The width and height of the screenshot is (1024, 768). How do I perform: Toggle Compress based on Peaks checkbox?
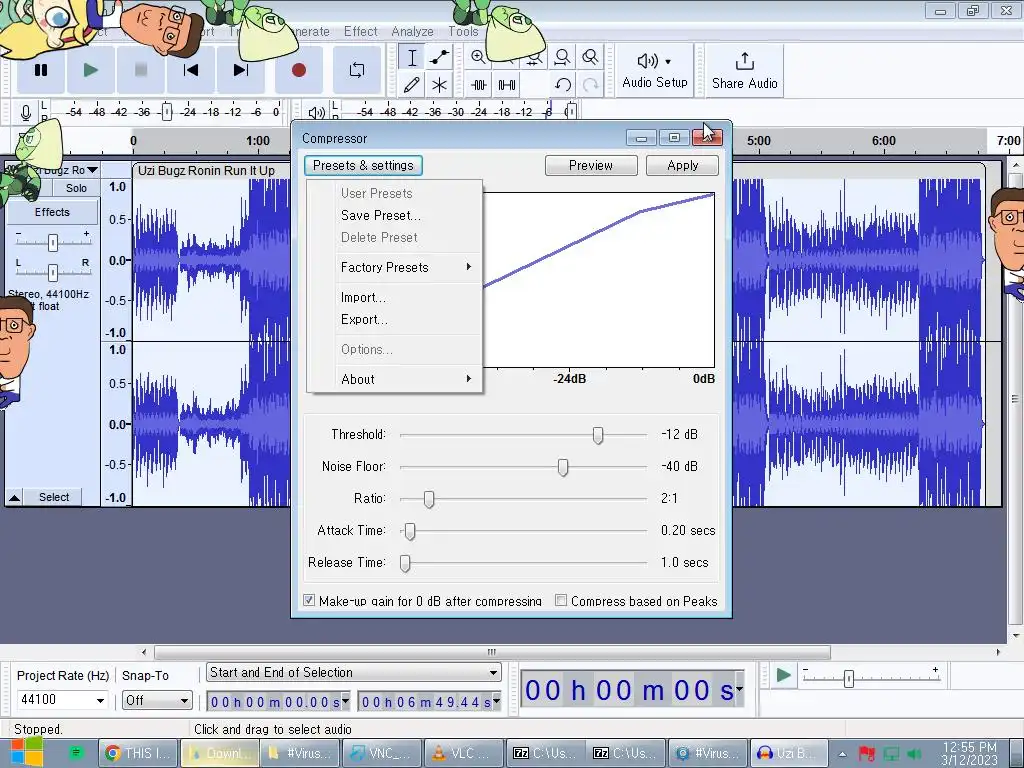pyautogui.click(x=560, y=600)
